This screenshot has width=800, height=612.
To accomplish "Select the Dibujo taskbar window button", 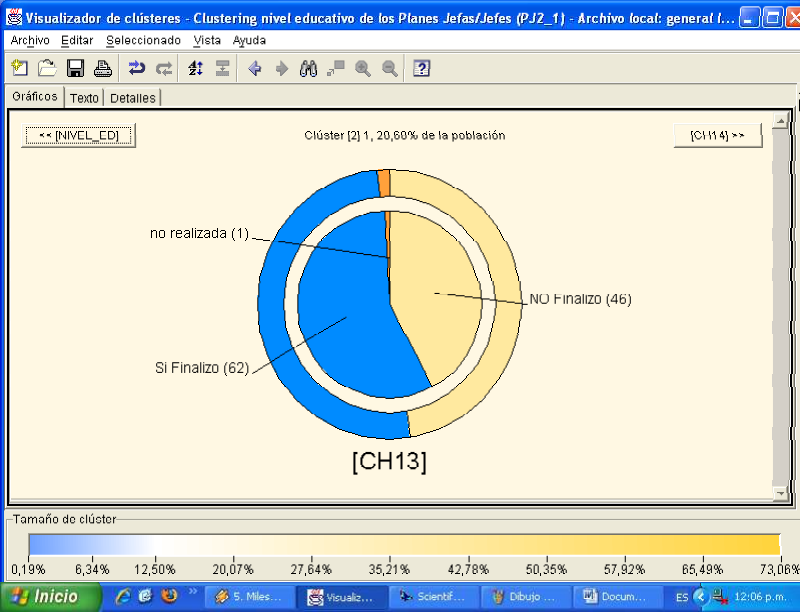I will pos(525,596).
